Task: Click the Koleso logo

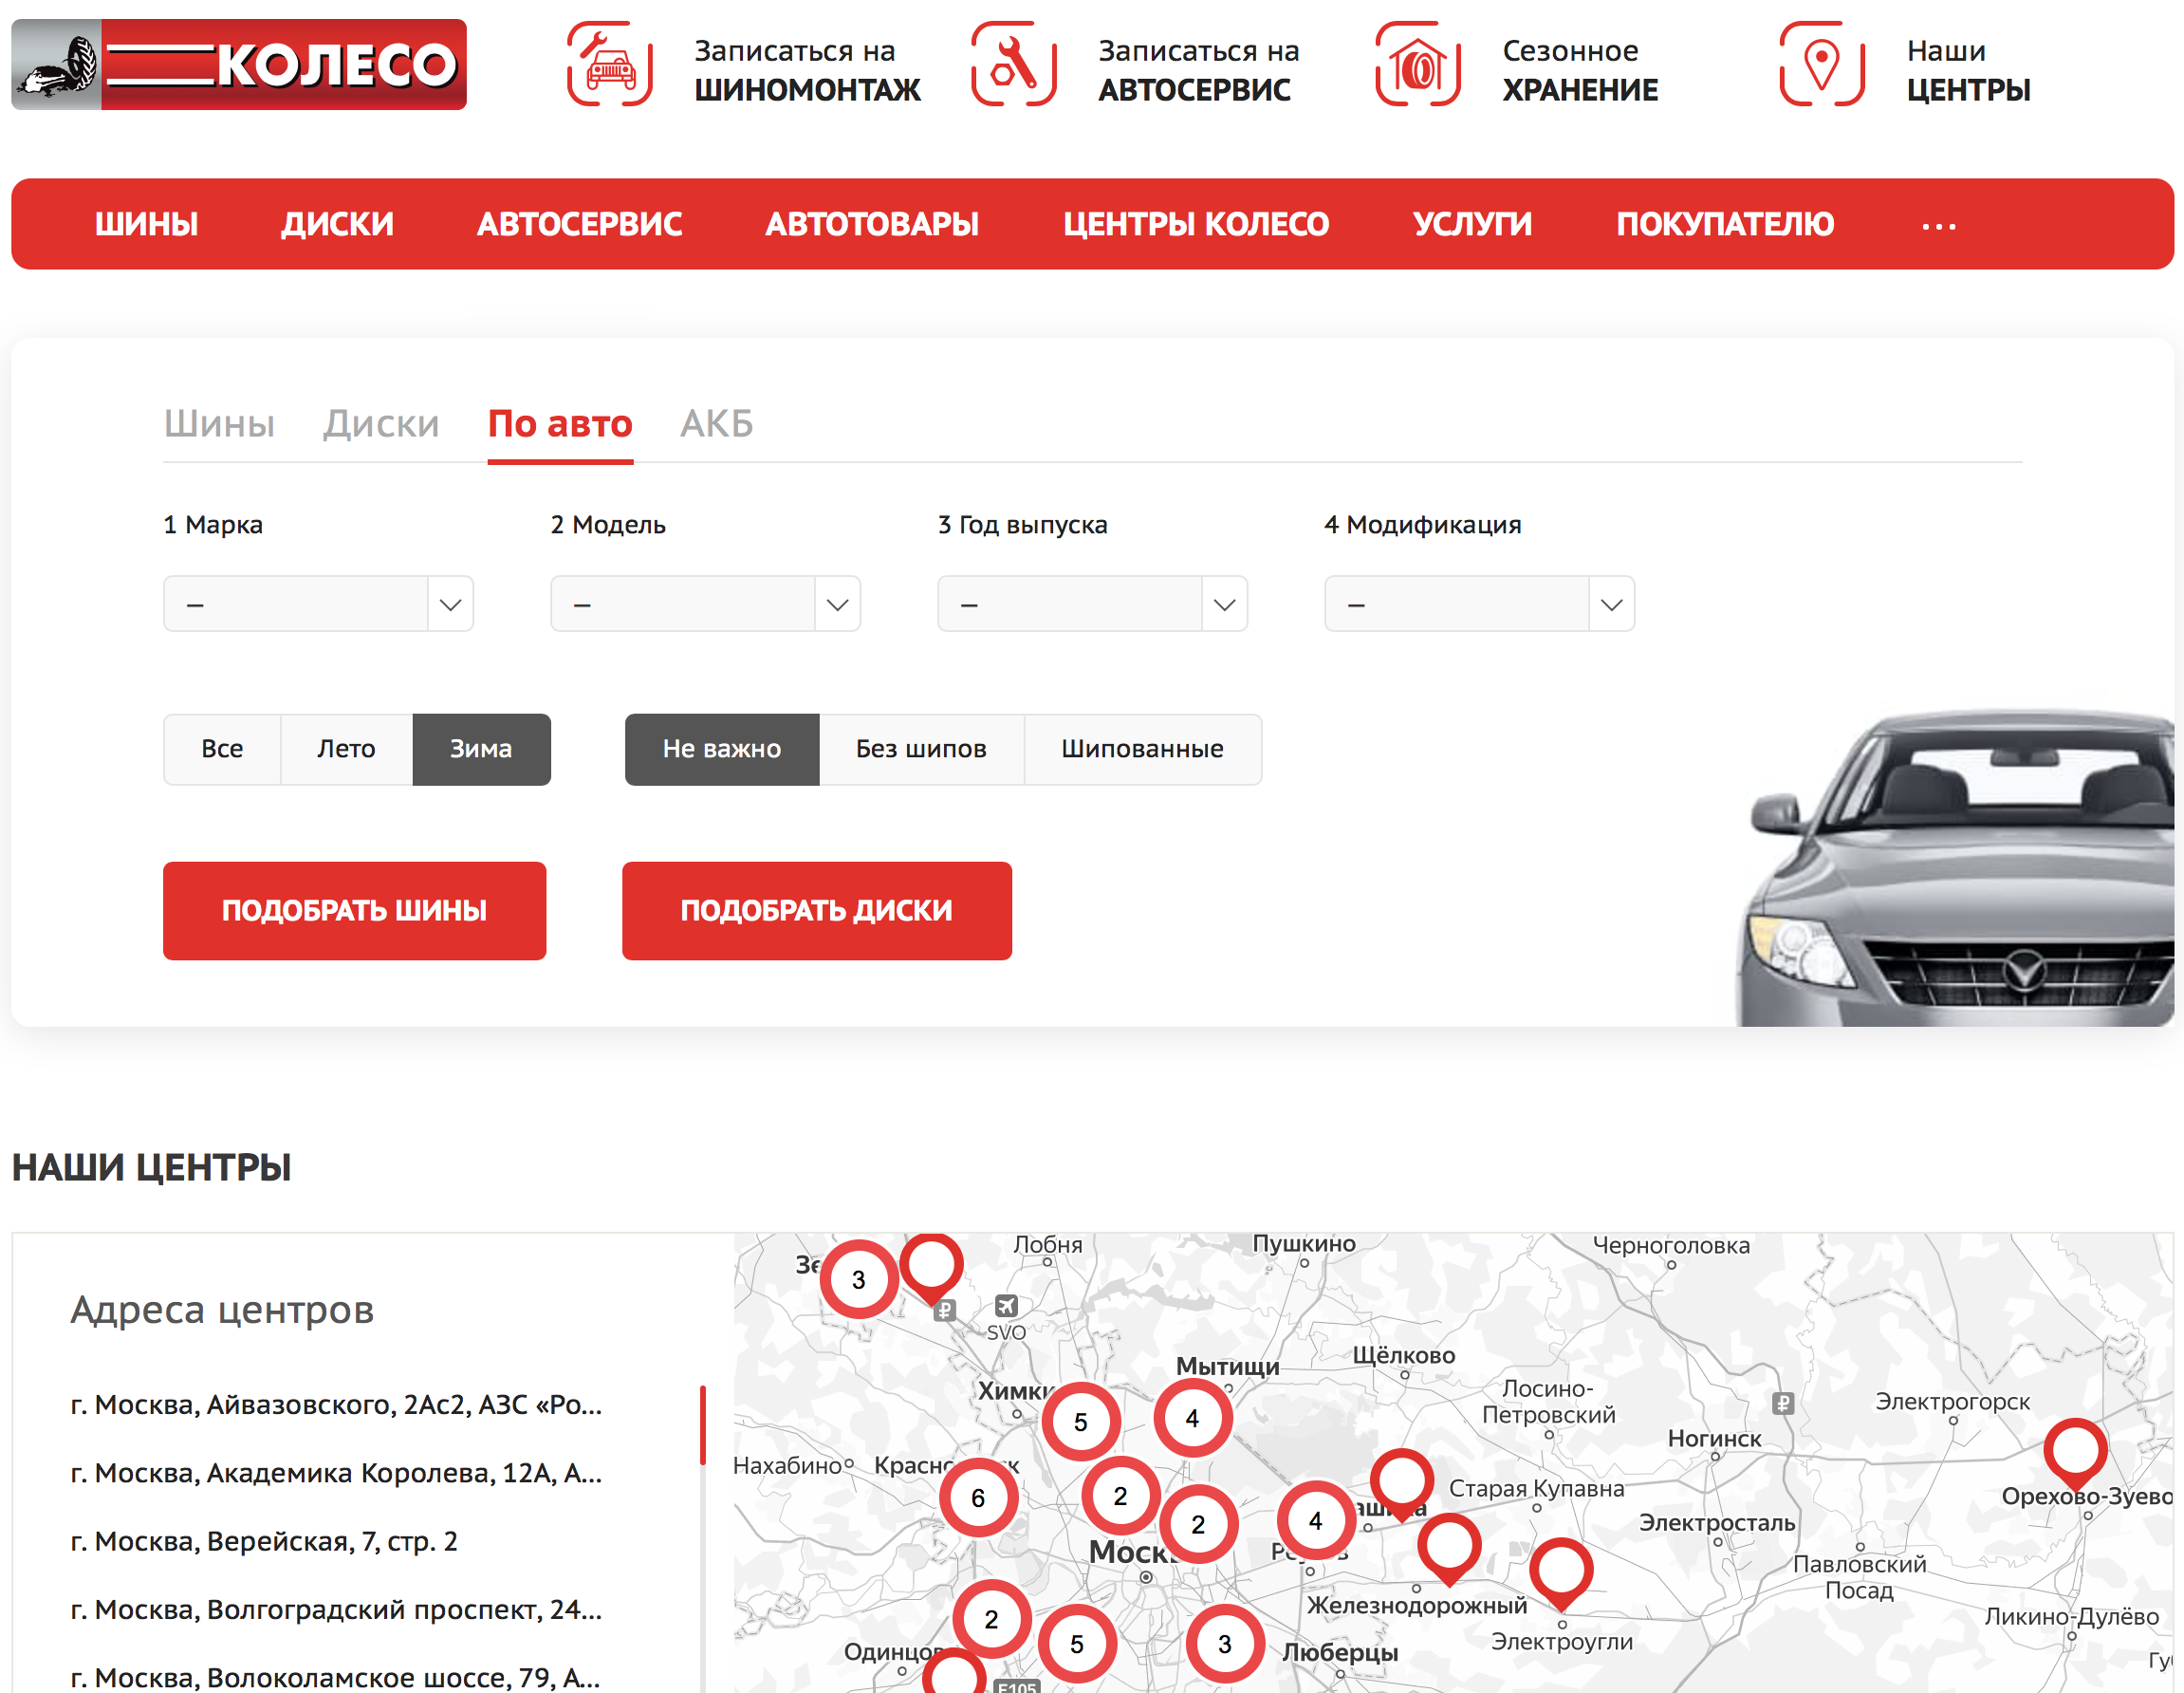Action: tap(239, 65)
